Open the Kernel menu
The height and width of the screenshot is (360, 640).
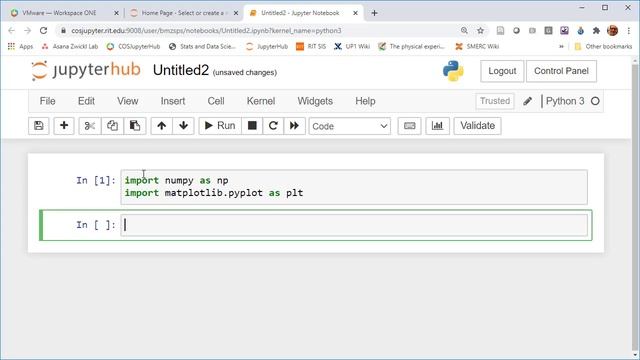point(261,101)
